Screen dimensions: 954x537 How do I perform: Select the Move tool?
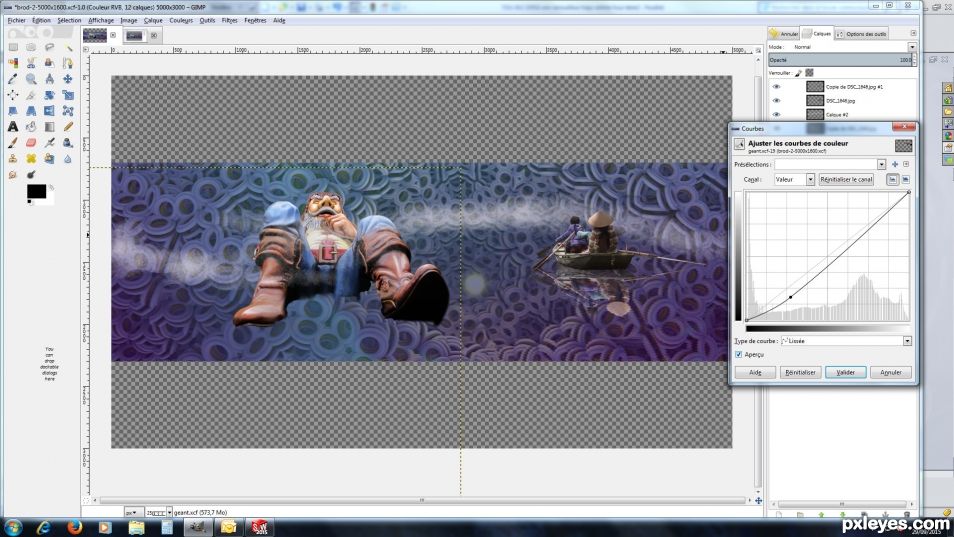68,79
